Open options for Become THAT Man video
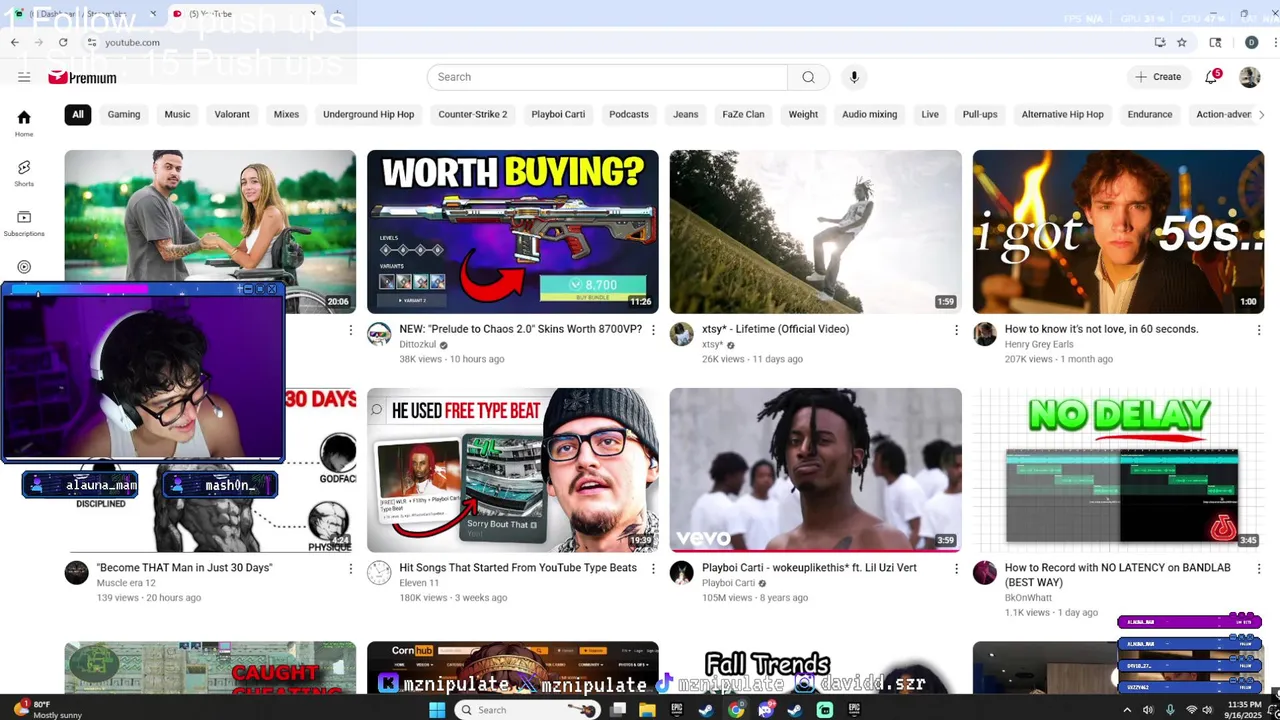 pos(350,568)
